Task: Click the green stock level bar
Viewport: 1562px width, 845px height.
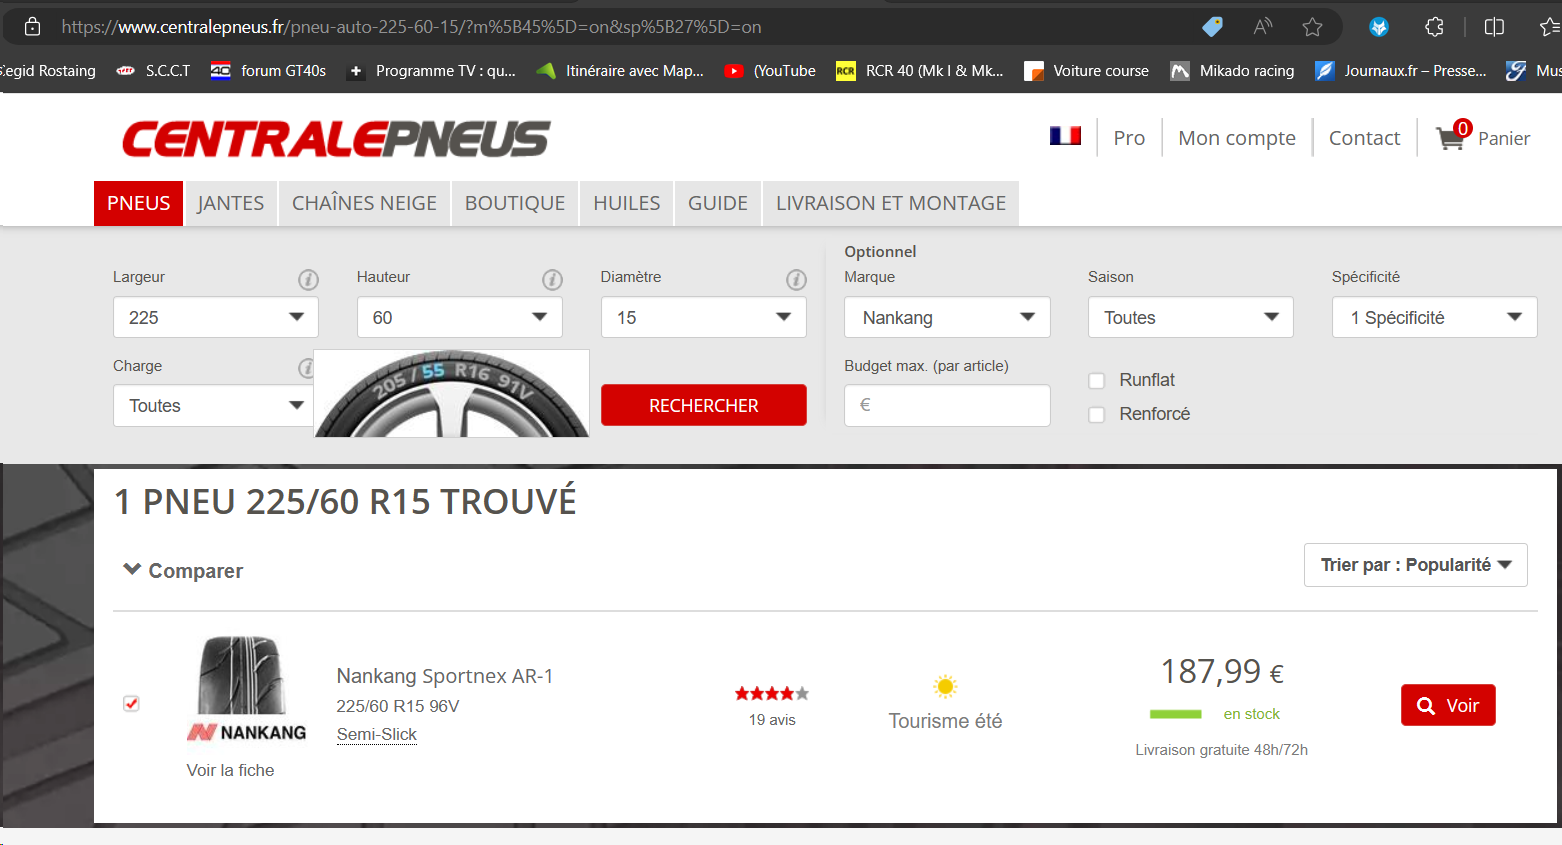Action: [1176, 714]
